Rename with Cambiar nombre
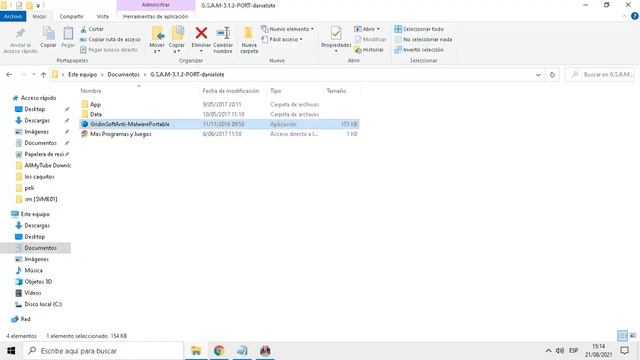The height and width of the screenshot is (360, 640). tap(223, 40)
